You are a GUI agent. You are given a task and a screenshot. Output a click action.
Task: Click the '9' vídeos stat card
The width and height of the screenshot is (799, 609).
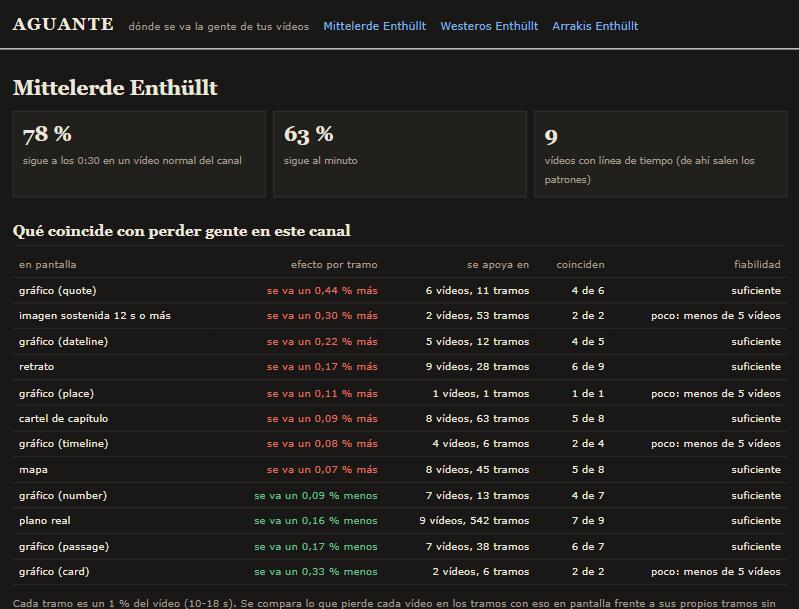click(661, 154)
